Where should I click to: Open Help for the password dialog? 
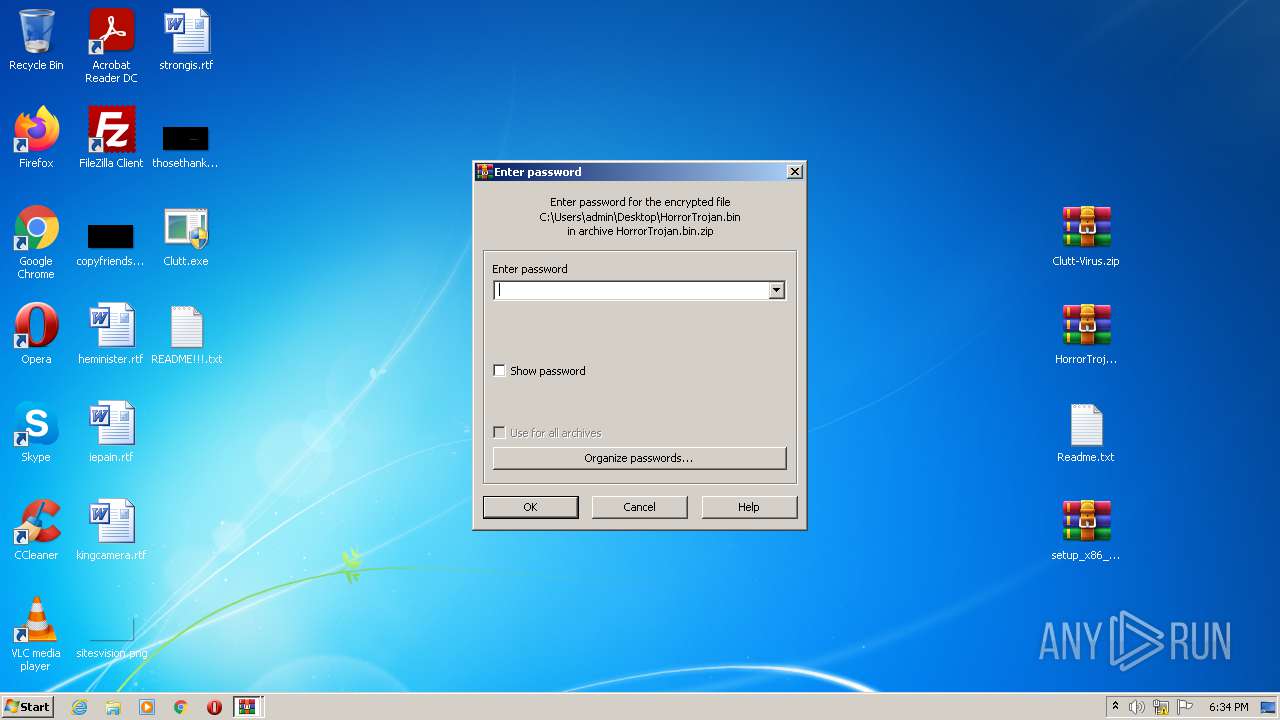click(x=749, y=507)
